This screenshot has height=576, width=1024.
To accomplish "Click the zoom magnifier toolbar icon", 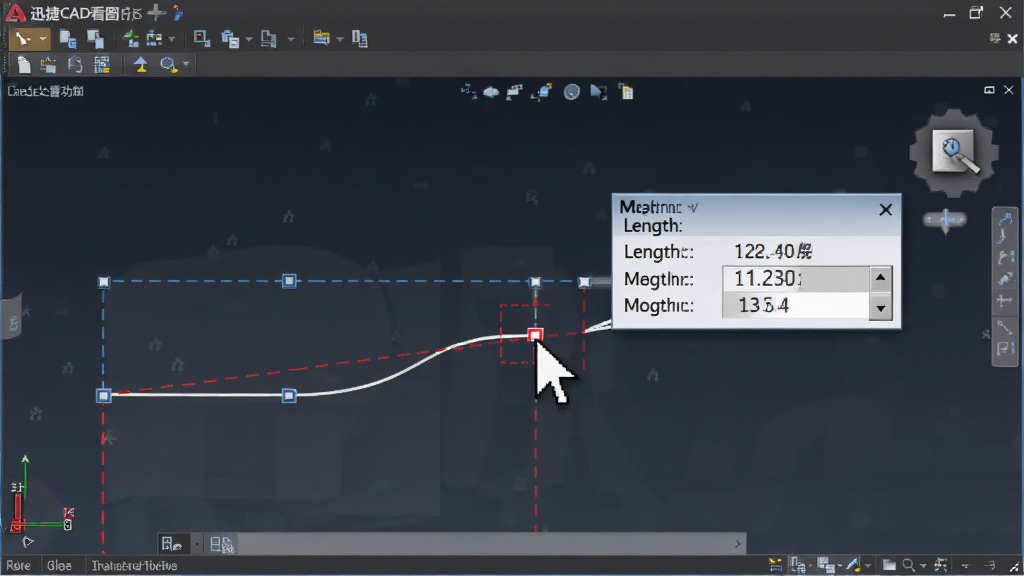I will [x=168, y=65].
